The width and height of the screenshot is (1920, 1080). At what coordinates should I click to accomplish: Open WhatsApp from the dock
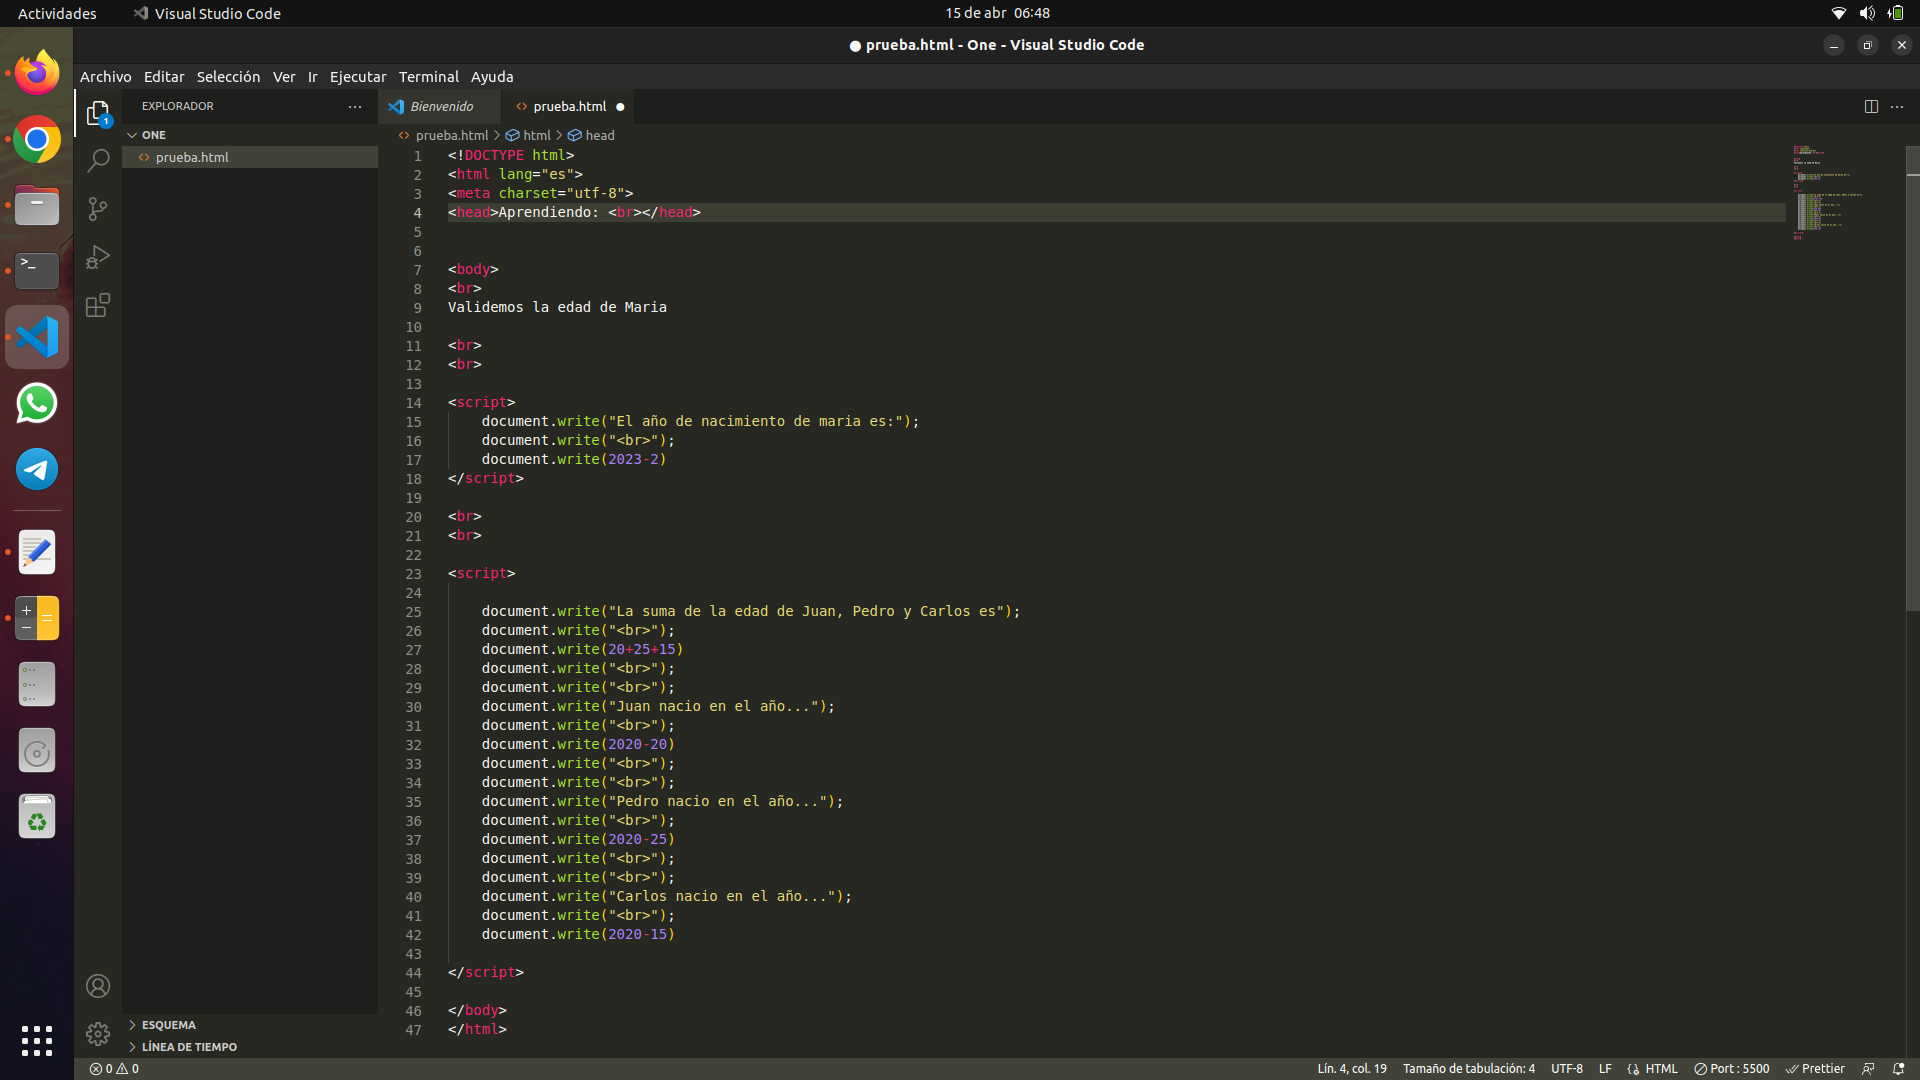(x=37, y=404)
